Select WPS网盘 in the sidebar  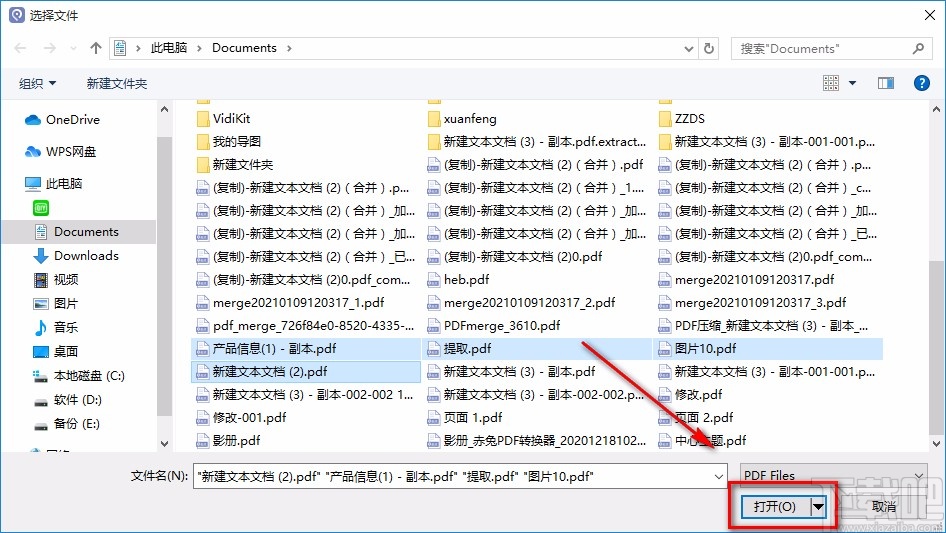pyautogui.click(x=61, y=152)
